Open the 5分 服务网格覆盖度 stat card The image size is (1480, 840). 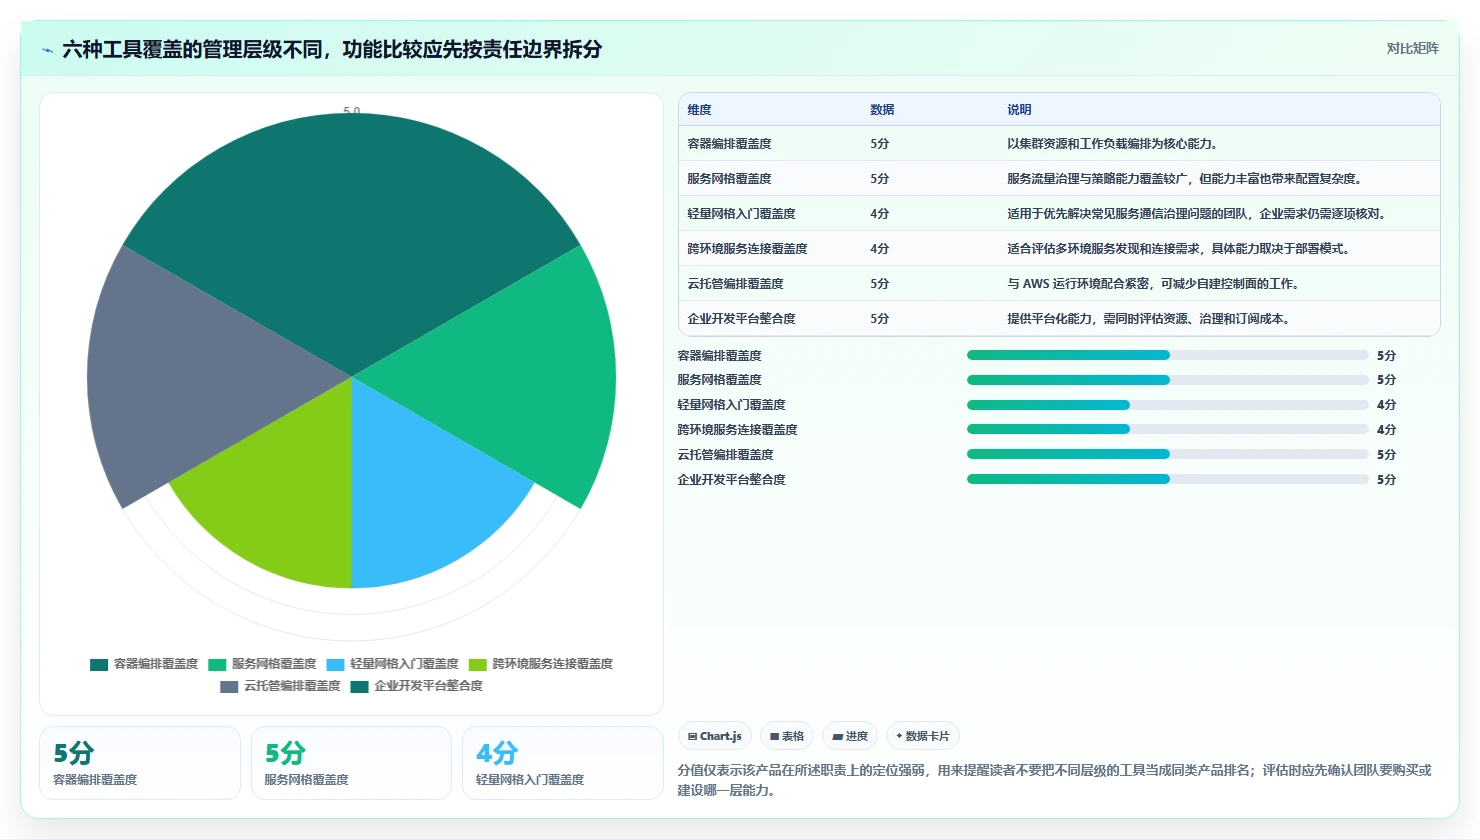click(351, 763)
